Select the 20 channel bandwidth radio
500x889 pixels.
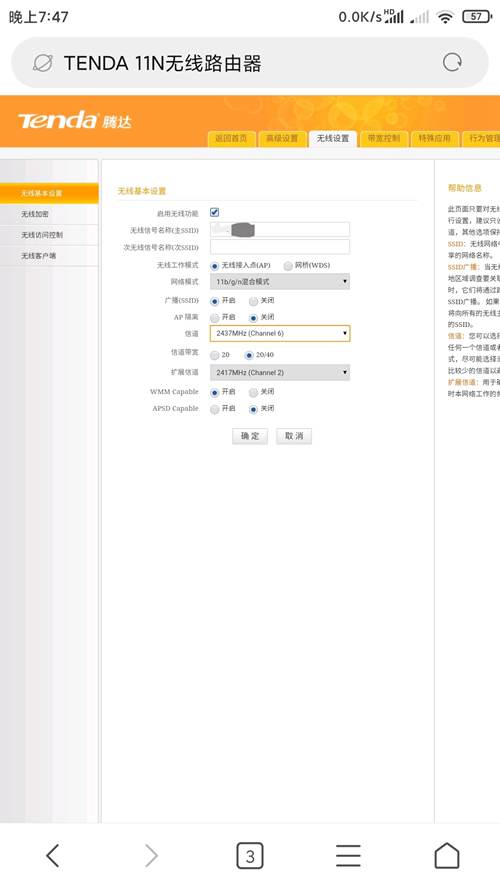point(215,355)
